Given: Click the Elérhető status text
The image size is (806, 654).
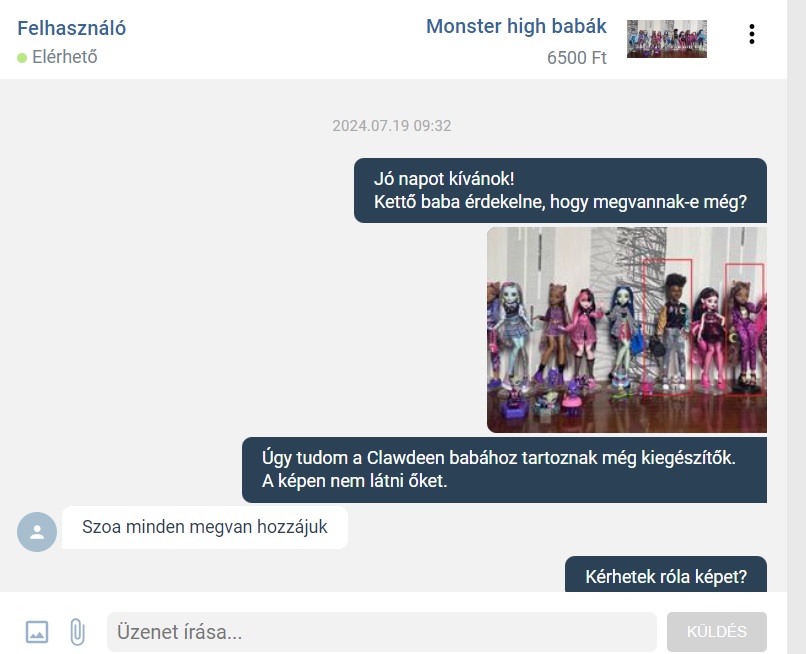Looking at the screenshot, I should point(65,57).
